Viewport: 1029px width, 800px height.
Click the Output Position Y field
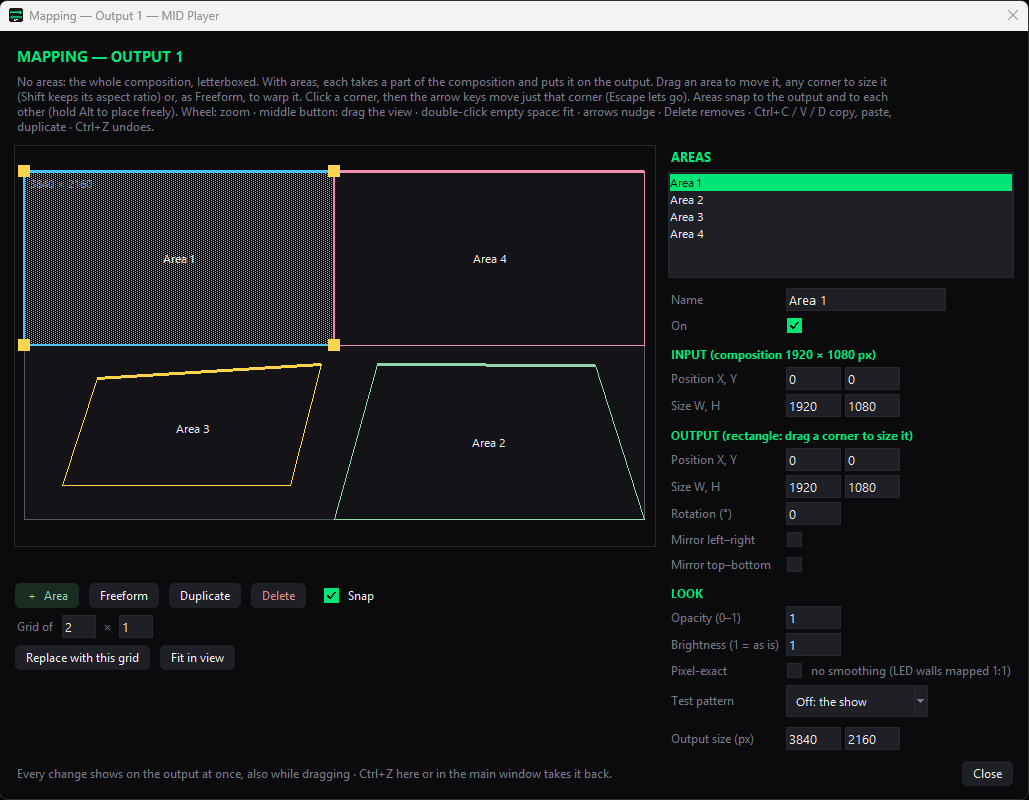[x=872, y=460]
